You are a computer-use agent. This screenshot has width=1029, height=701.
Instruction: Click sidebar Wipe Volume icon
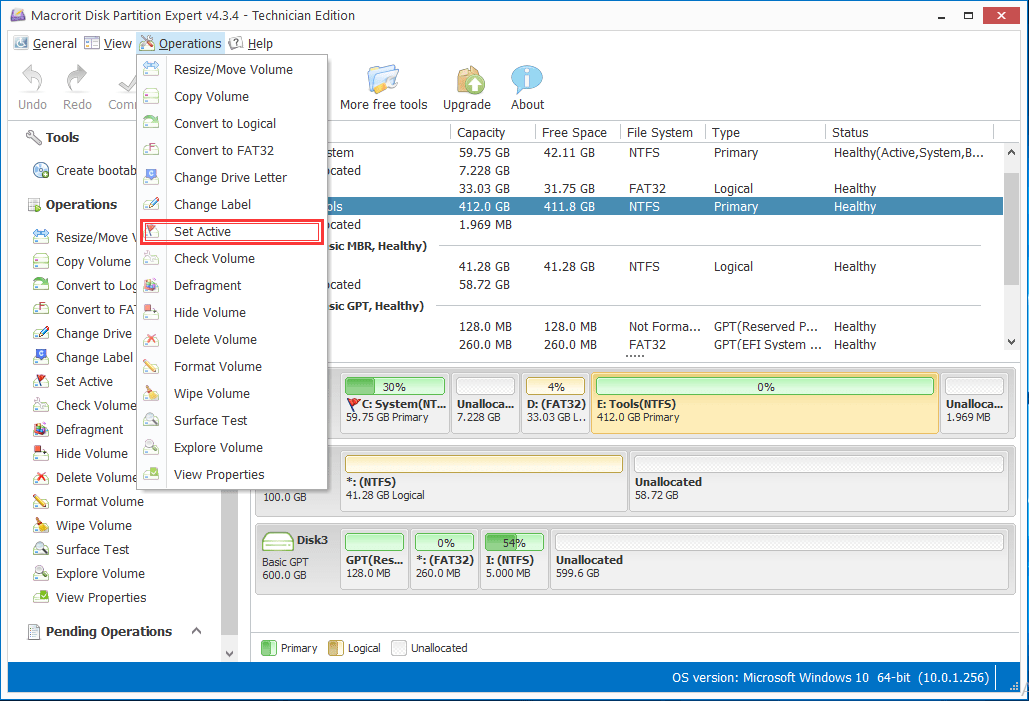[41, 525]
